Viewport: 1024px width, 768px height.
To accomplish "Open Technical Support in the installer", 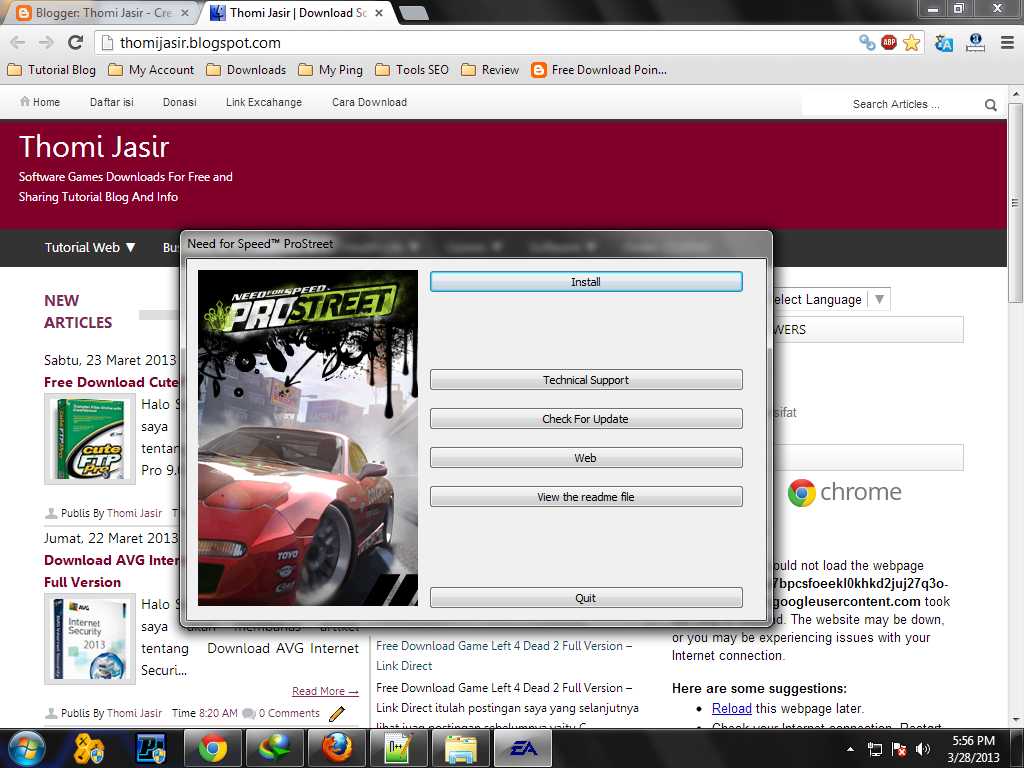I will click(586, 379).
